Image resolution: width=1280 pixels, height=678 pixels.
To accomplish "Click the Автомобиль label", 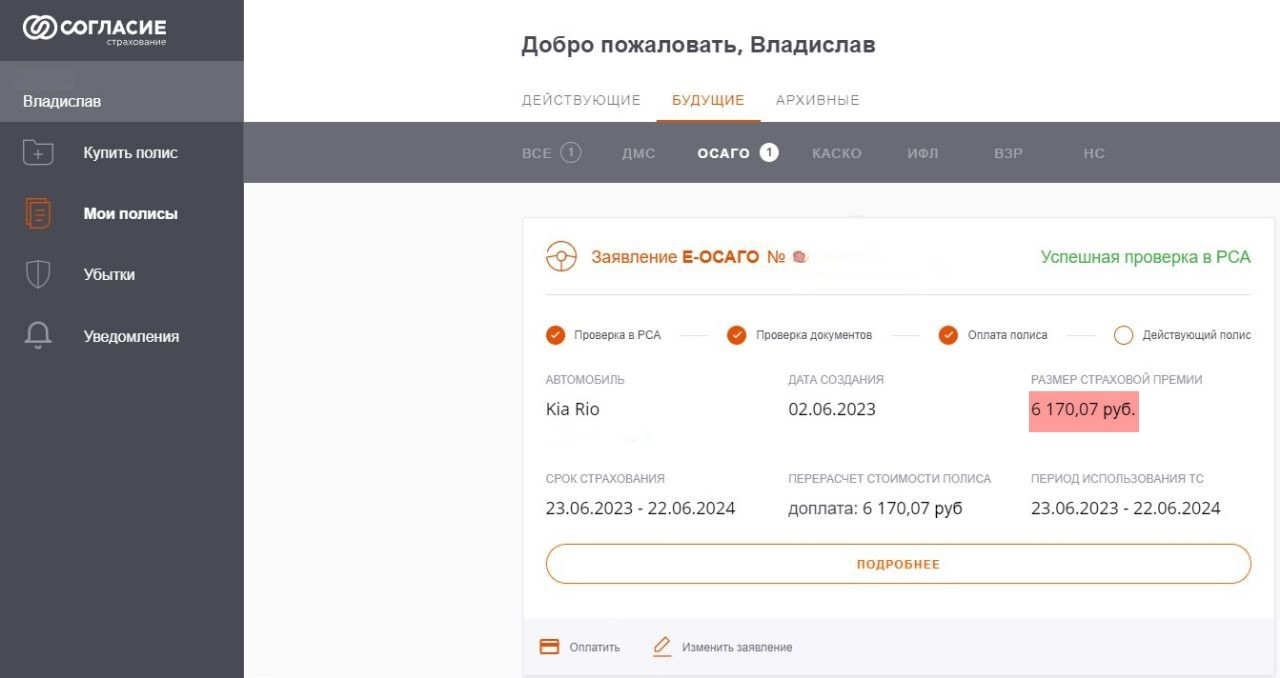I will click(x=585, y=380).
